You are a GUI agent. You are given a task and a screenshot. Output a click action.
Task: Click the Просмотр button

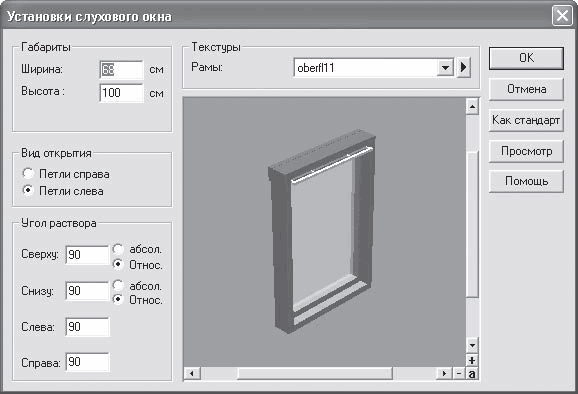coord(526,151)
